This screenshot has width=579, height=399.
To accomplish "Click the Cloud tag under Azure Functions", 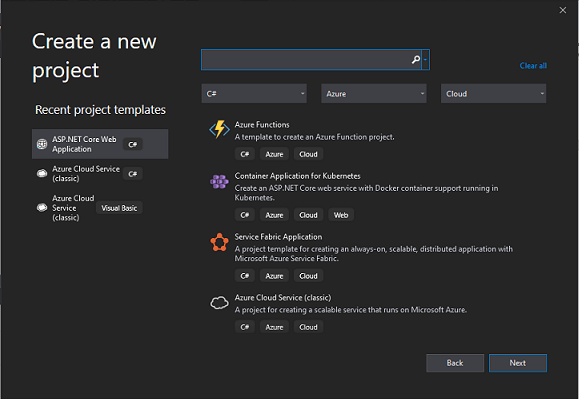I will (308, 154).
